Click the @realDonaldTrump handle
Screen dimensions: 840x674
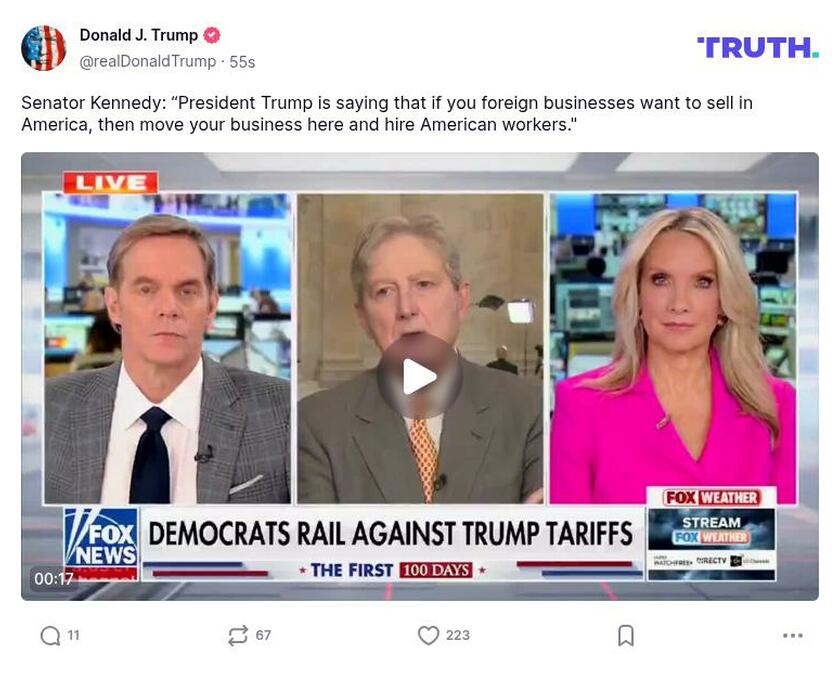[x=148, y=62]
